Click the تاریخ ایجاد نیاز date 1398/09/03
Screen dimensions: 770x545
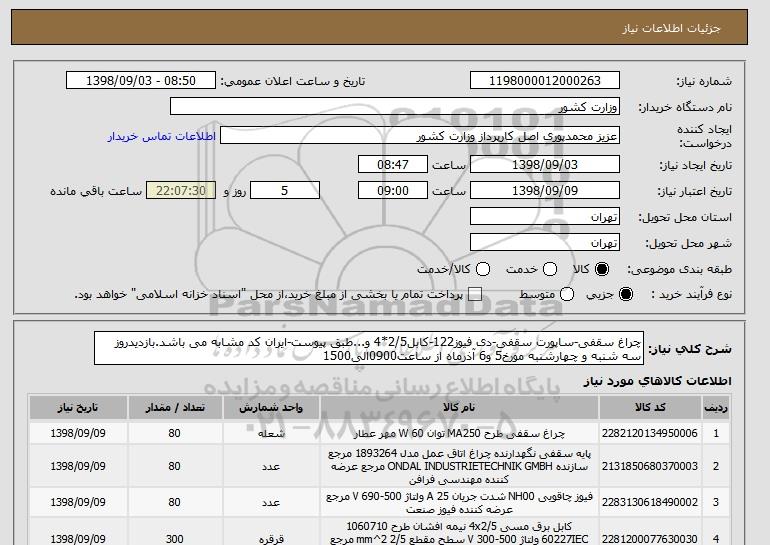click(545, 164)
